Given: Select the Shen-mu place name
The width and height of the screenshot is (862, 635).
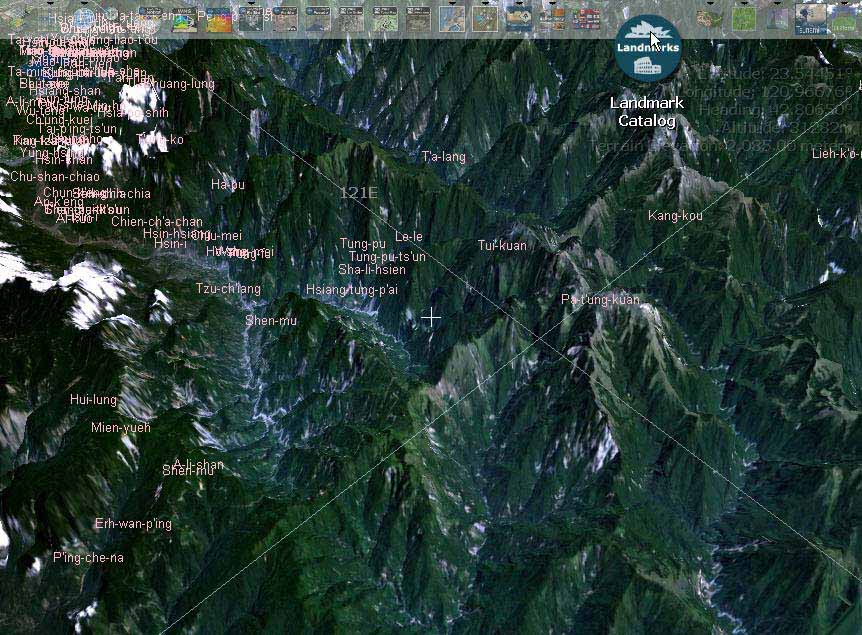Looking at the screenshot, I should pos(271,321).
